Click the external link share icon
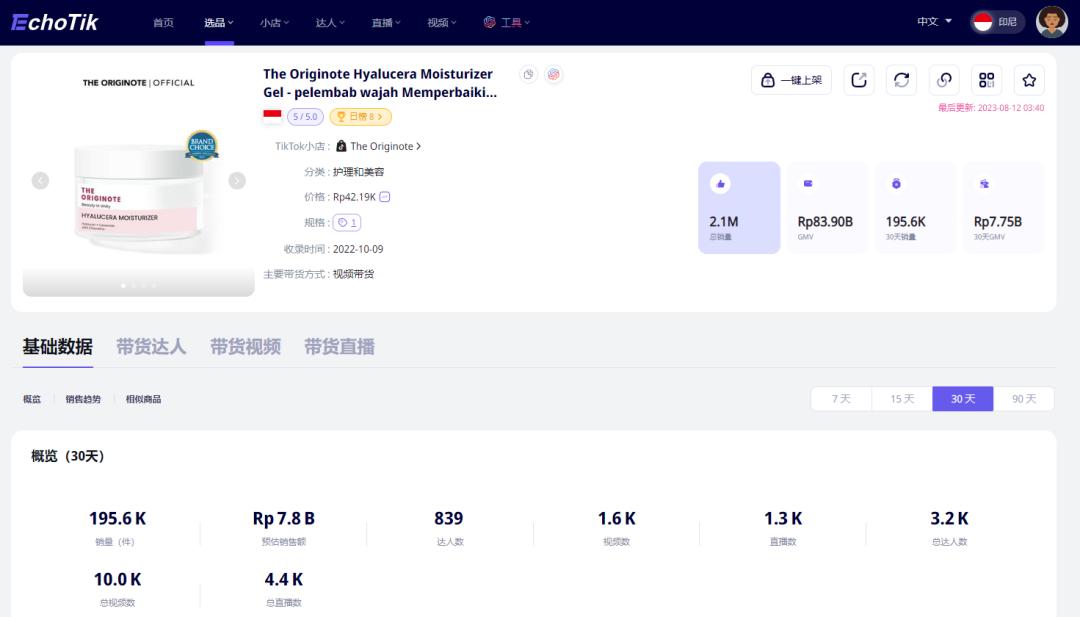The image size is (1080, 617). pyautogui.click(x=859, y=80)
